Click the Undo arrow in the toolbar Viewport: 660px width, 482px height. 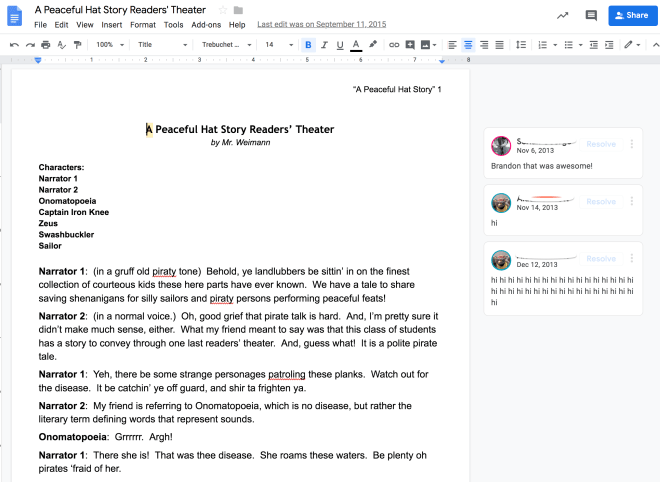14,45
